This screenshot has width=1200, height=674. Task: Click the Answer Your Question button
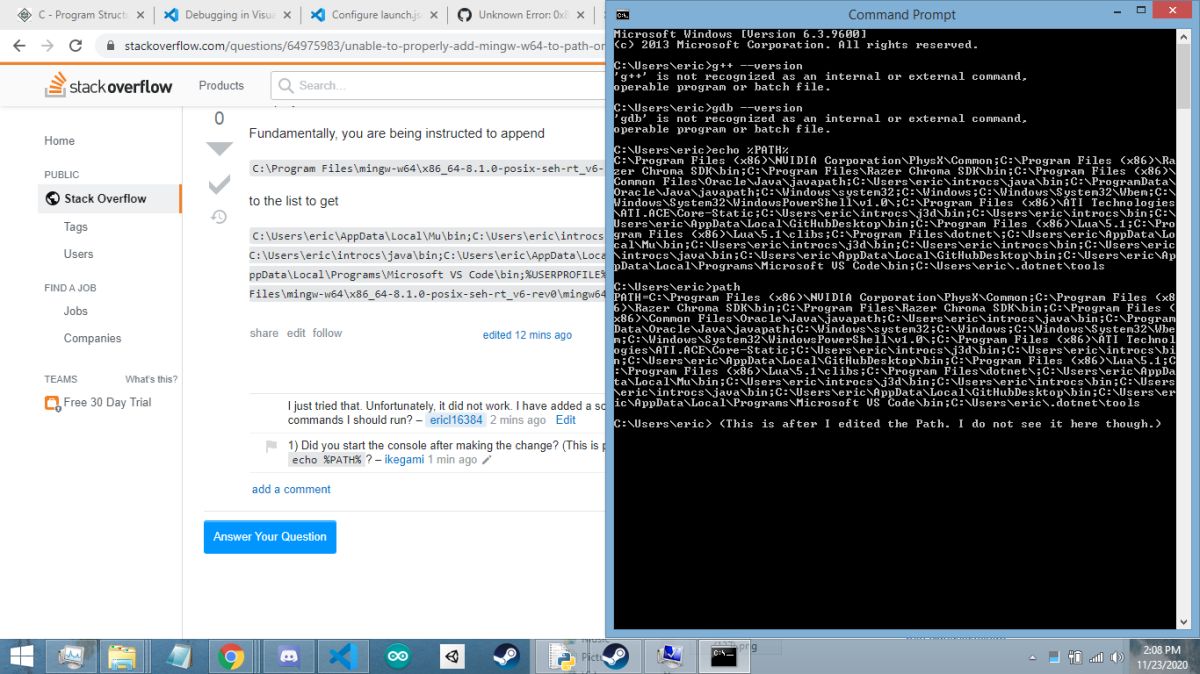click(x=270, y=537)
